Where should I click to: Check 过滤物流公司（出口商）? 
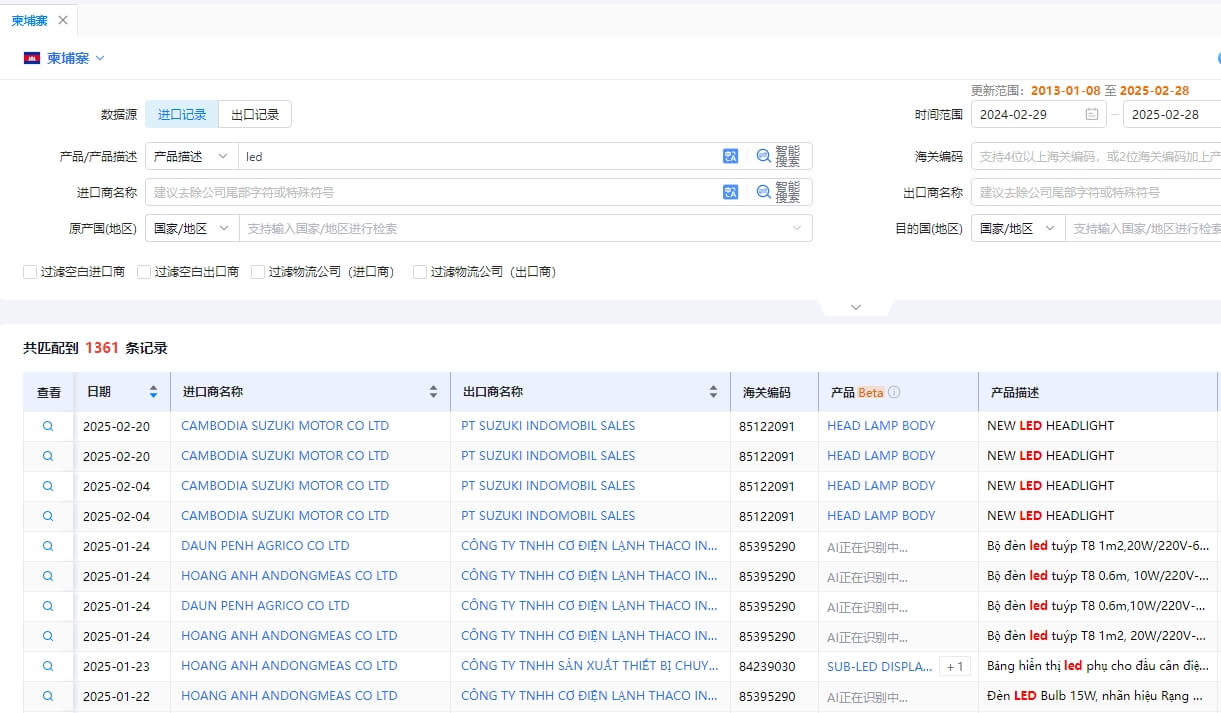(420, 271)
